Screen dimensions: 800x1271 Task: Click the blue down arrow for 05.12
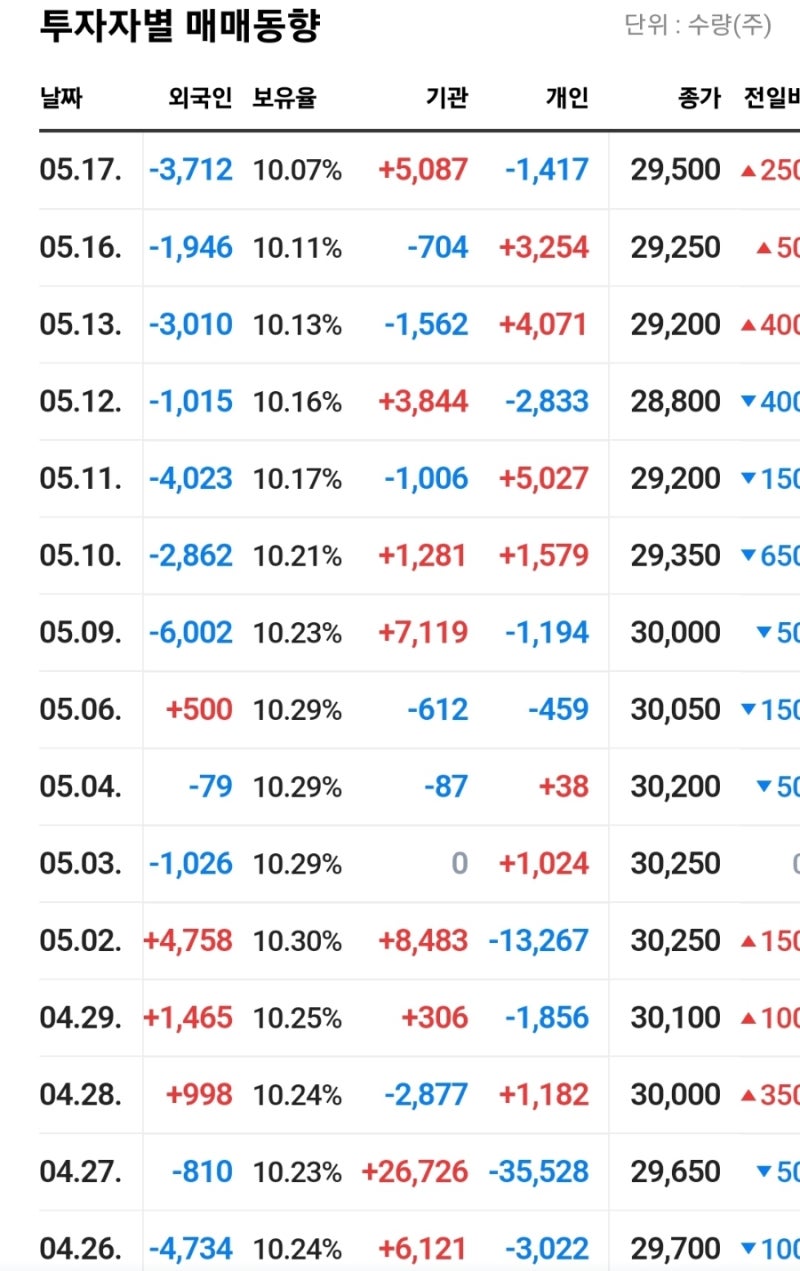click(747, 402)
